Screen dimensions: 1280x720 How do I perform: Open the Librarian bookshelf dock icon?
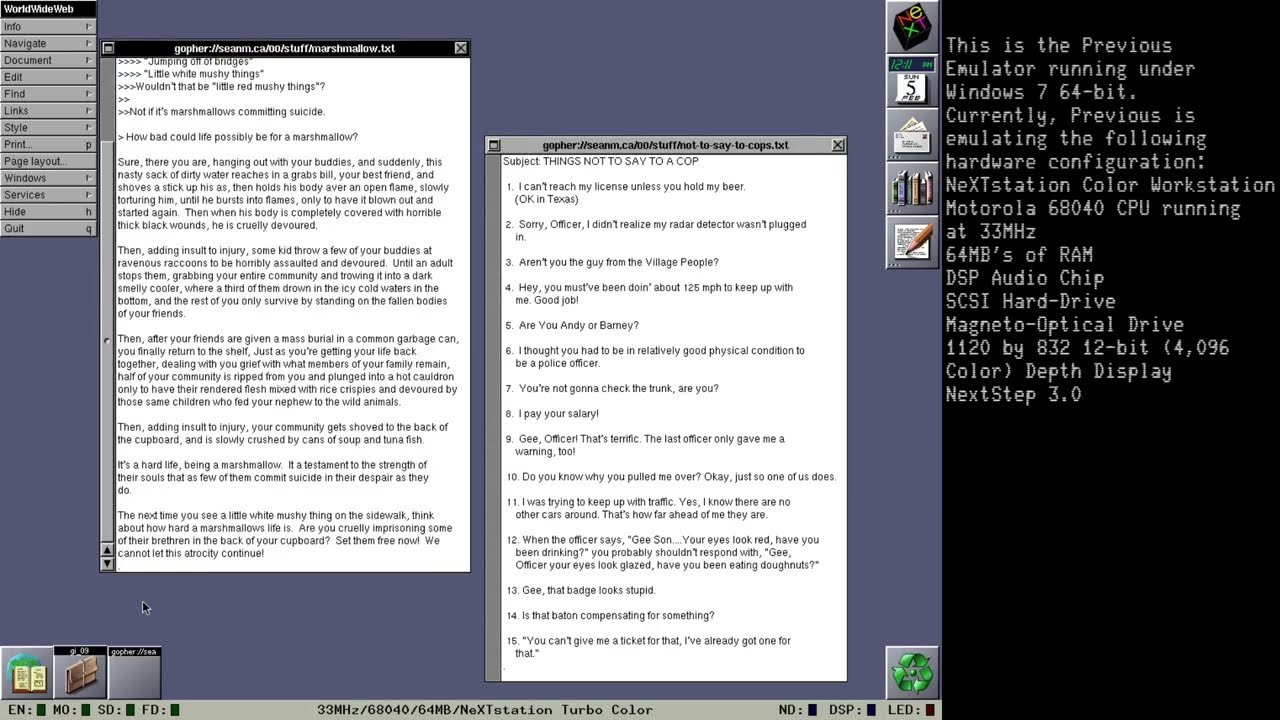click(912, 189)
